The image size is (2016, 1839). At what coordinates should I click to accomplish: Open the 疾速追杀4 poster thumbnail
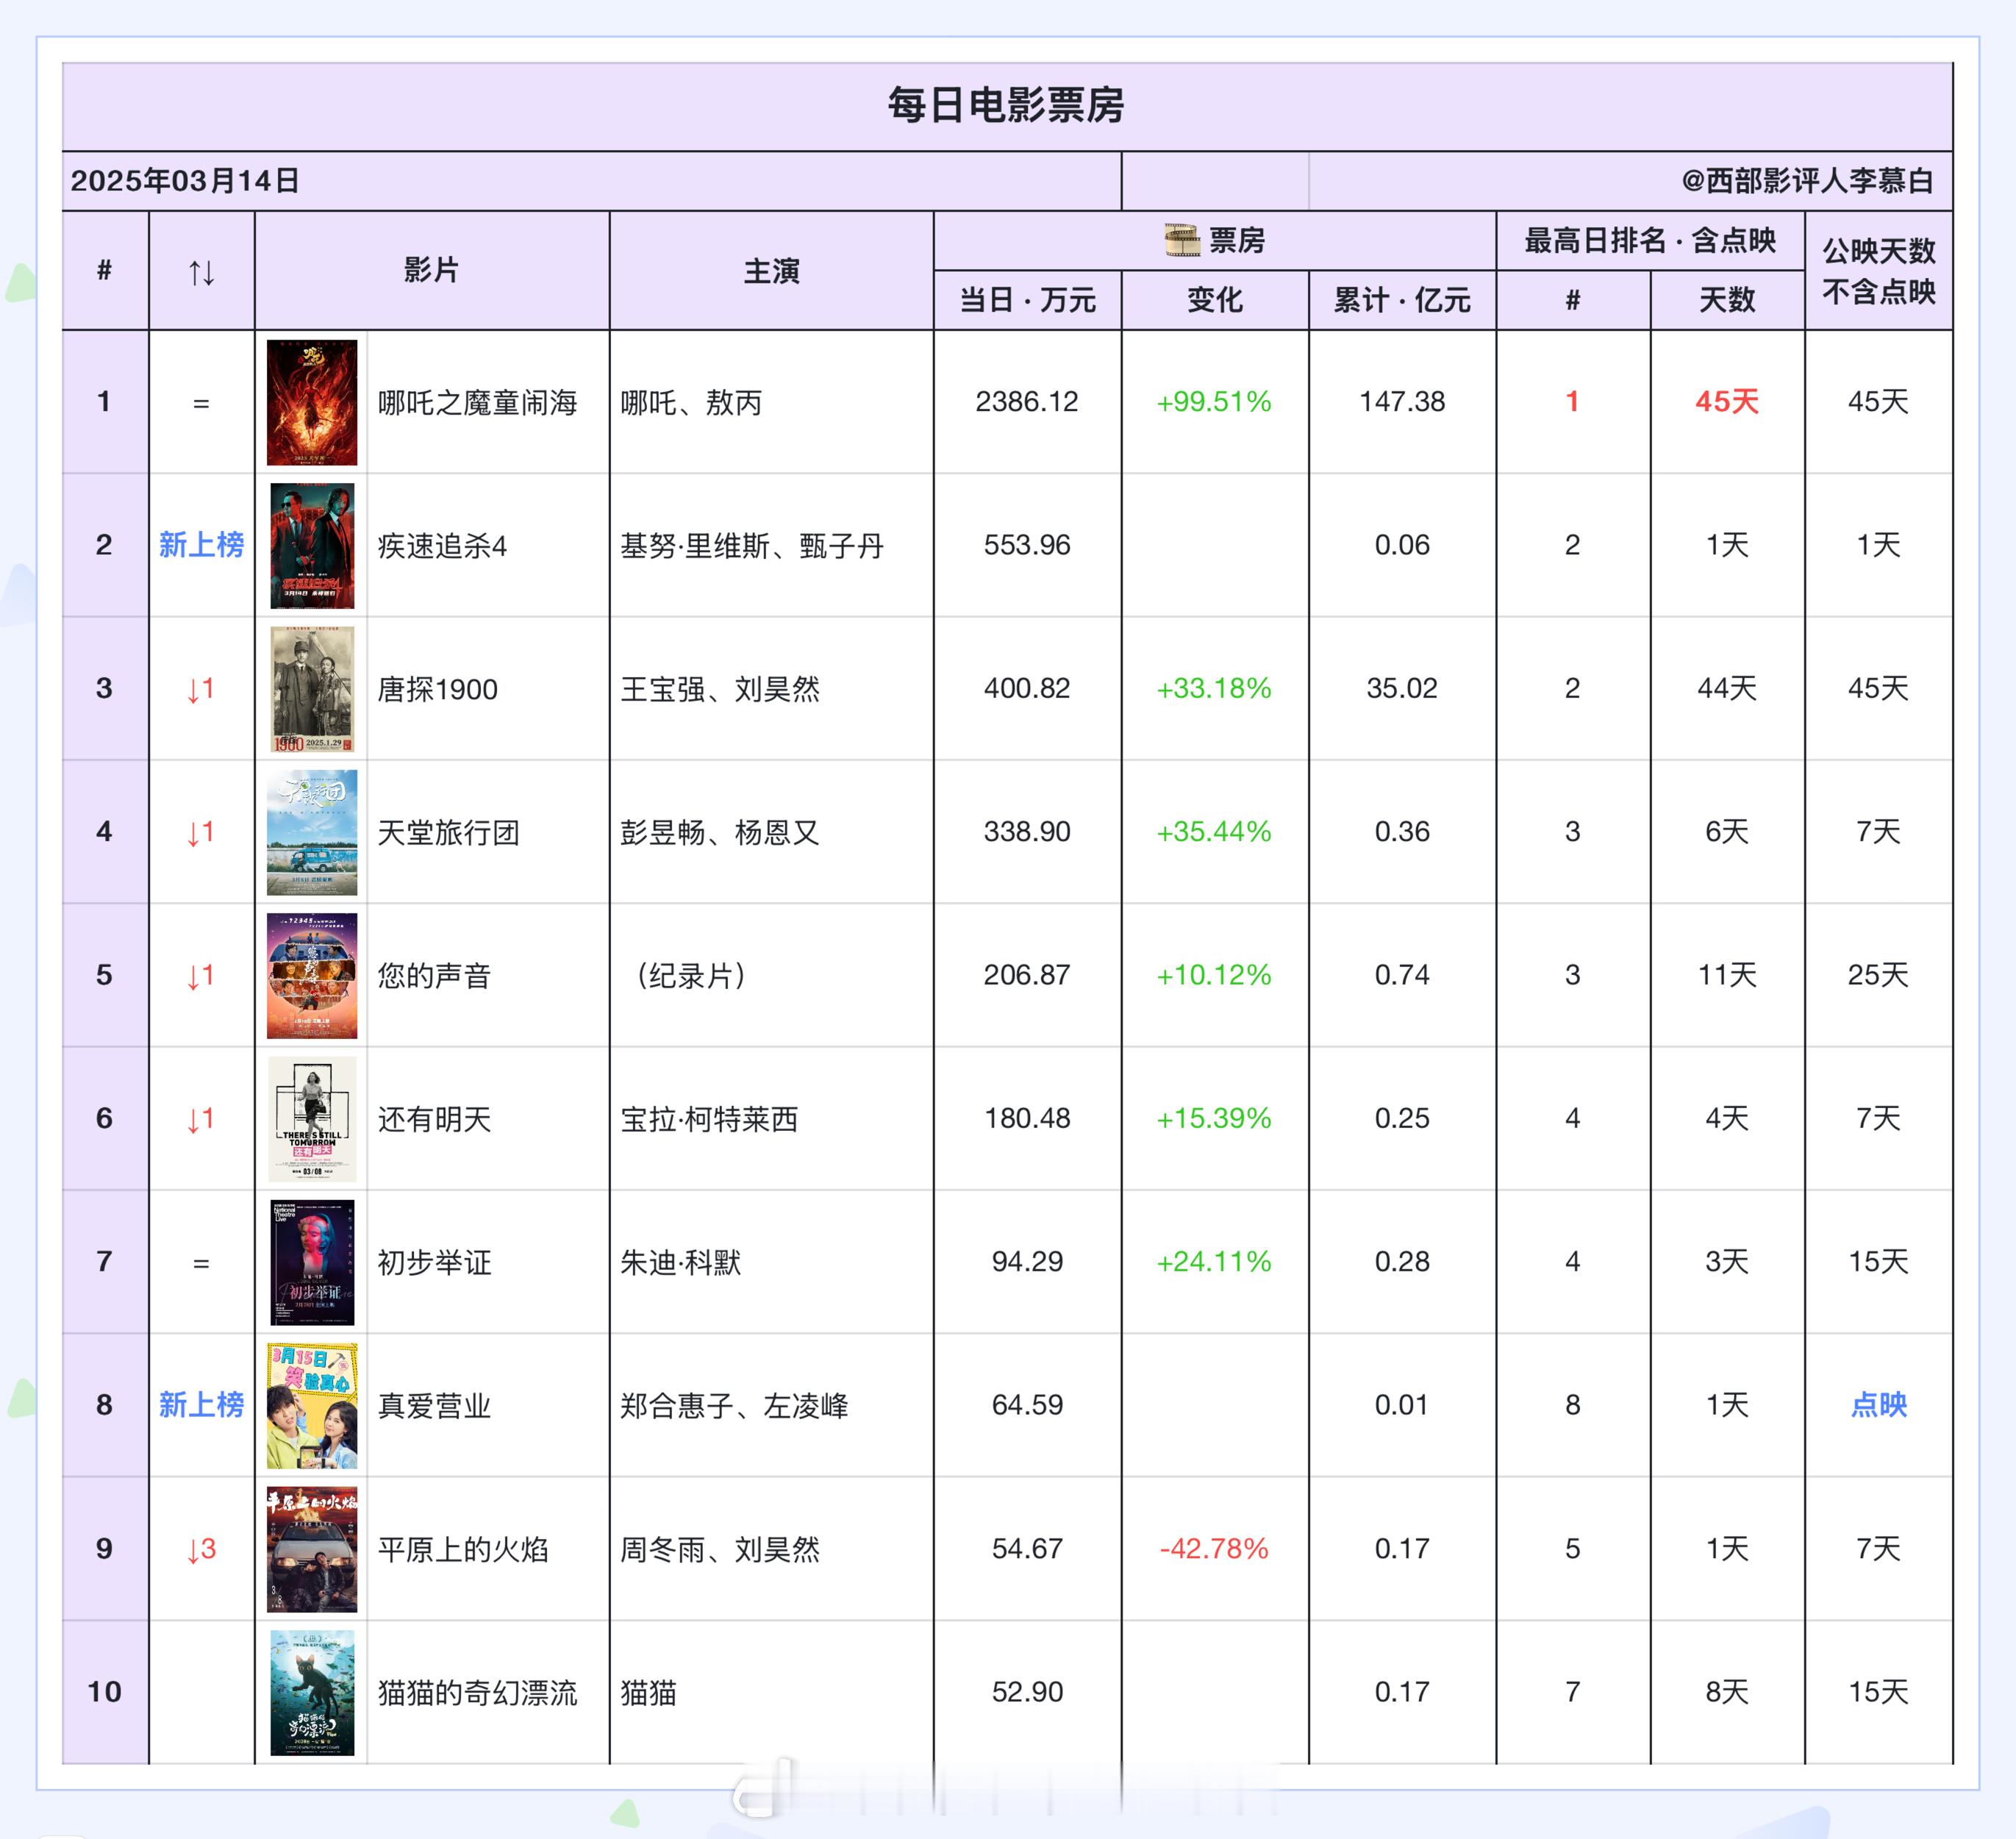point(312,545)
